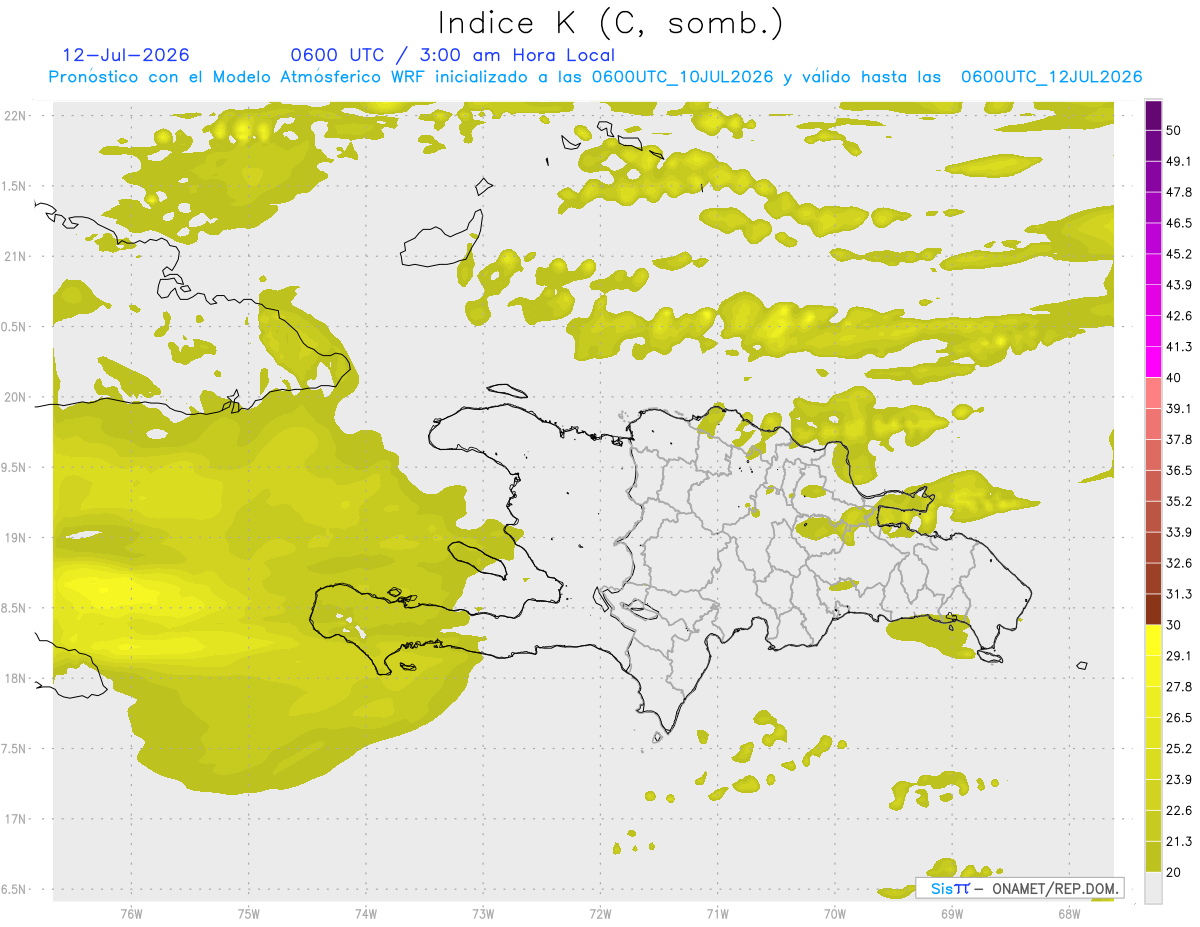Click the color bar value '46.5'
This screenshot has width=1200, height=927.
click(1179, 223)
